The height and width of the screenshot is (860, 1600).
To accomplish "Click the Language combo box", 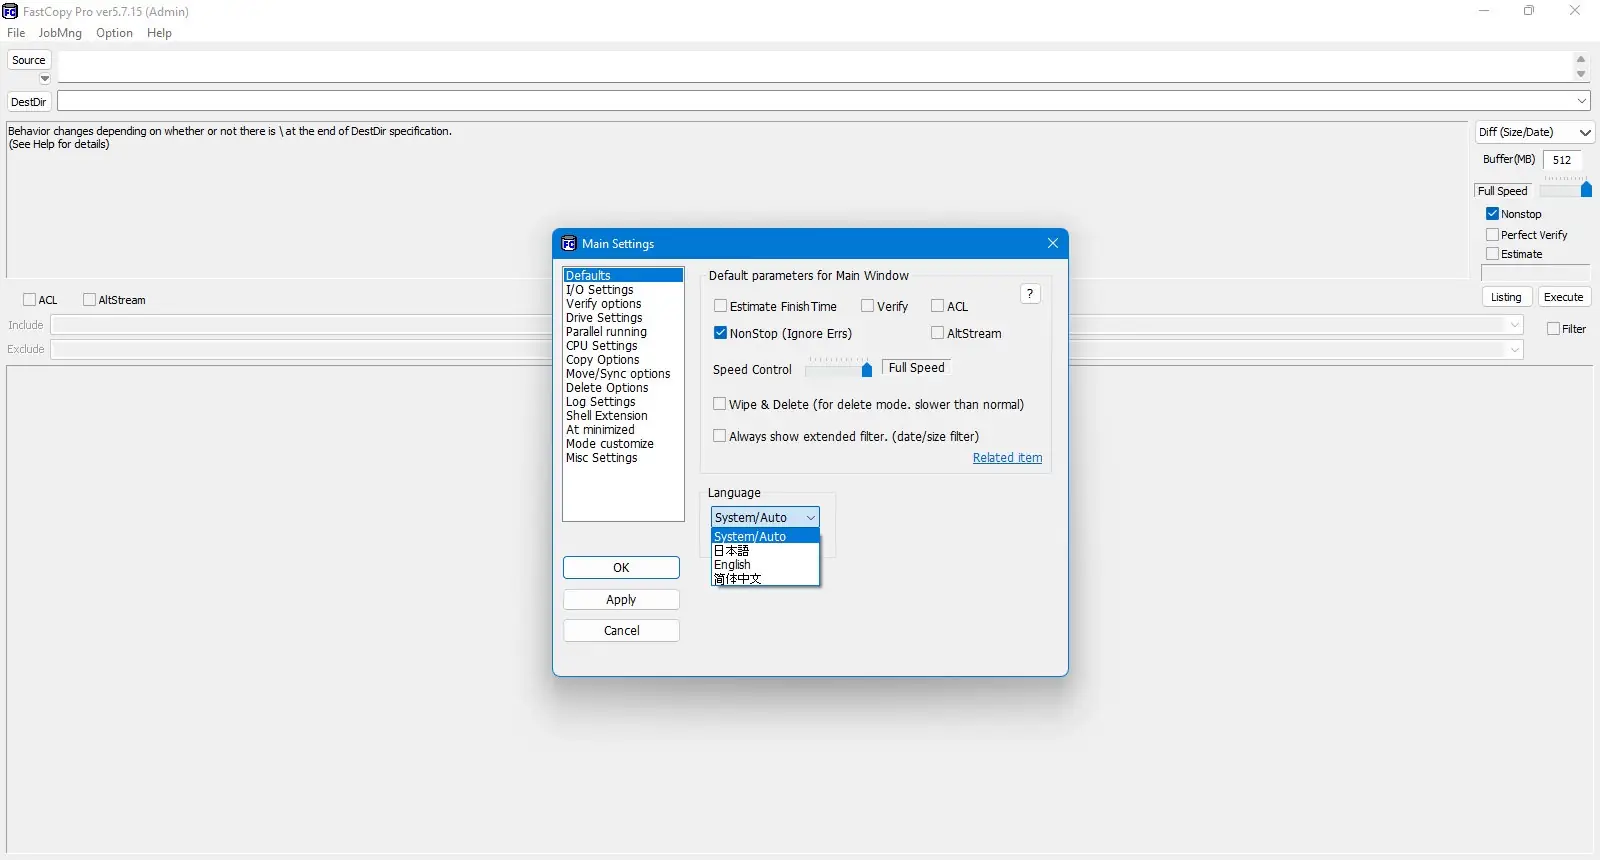I will click(x=765, y=517).
